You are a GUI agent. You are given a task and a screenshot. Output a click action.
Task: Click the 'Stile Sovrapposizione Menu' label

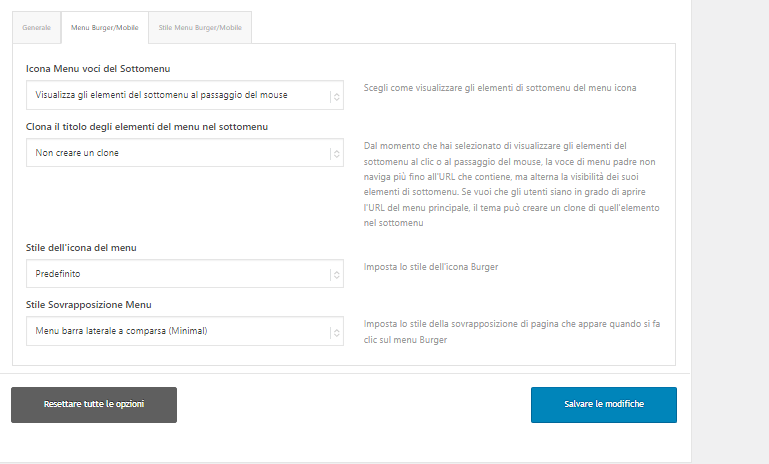pyautogui.click(x=89, y=305)
